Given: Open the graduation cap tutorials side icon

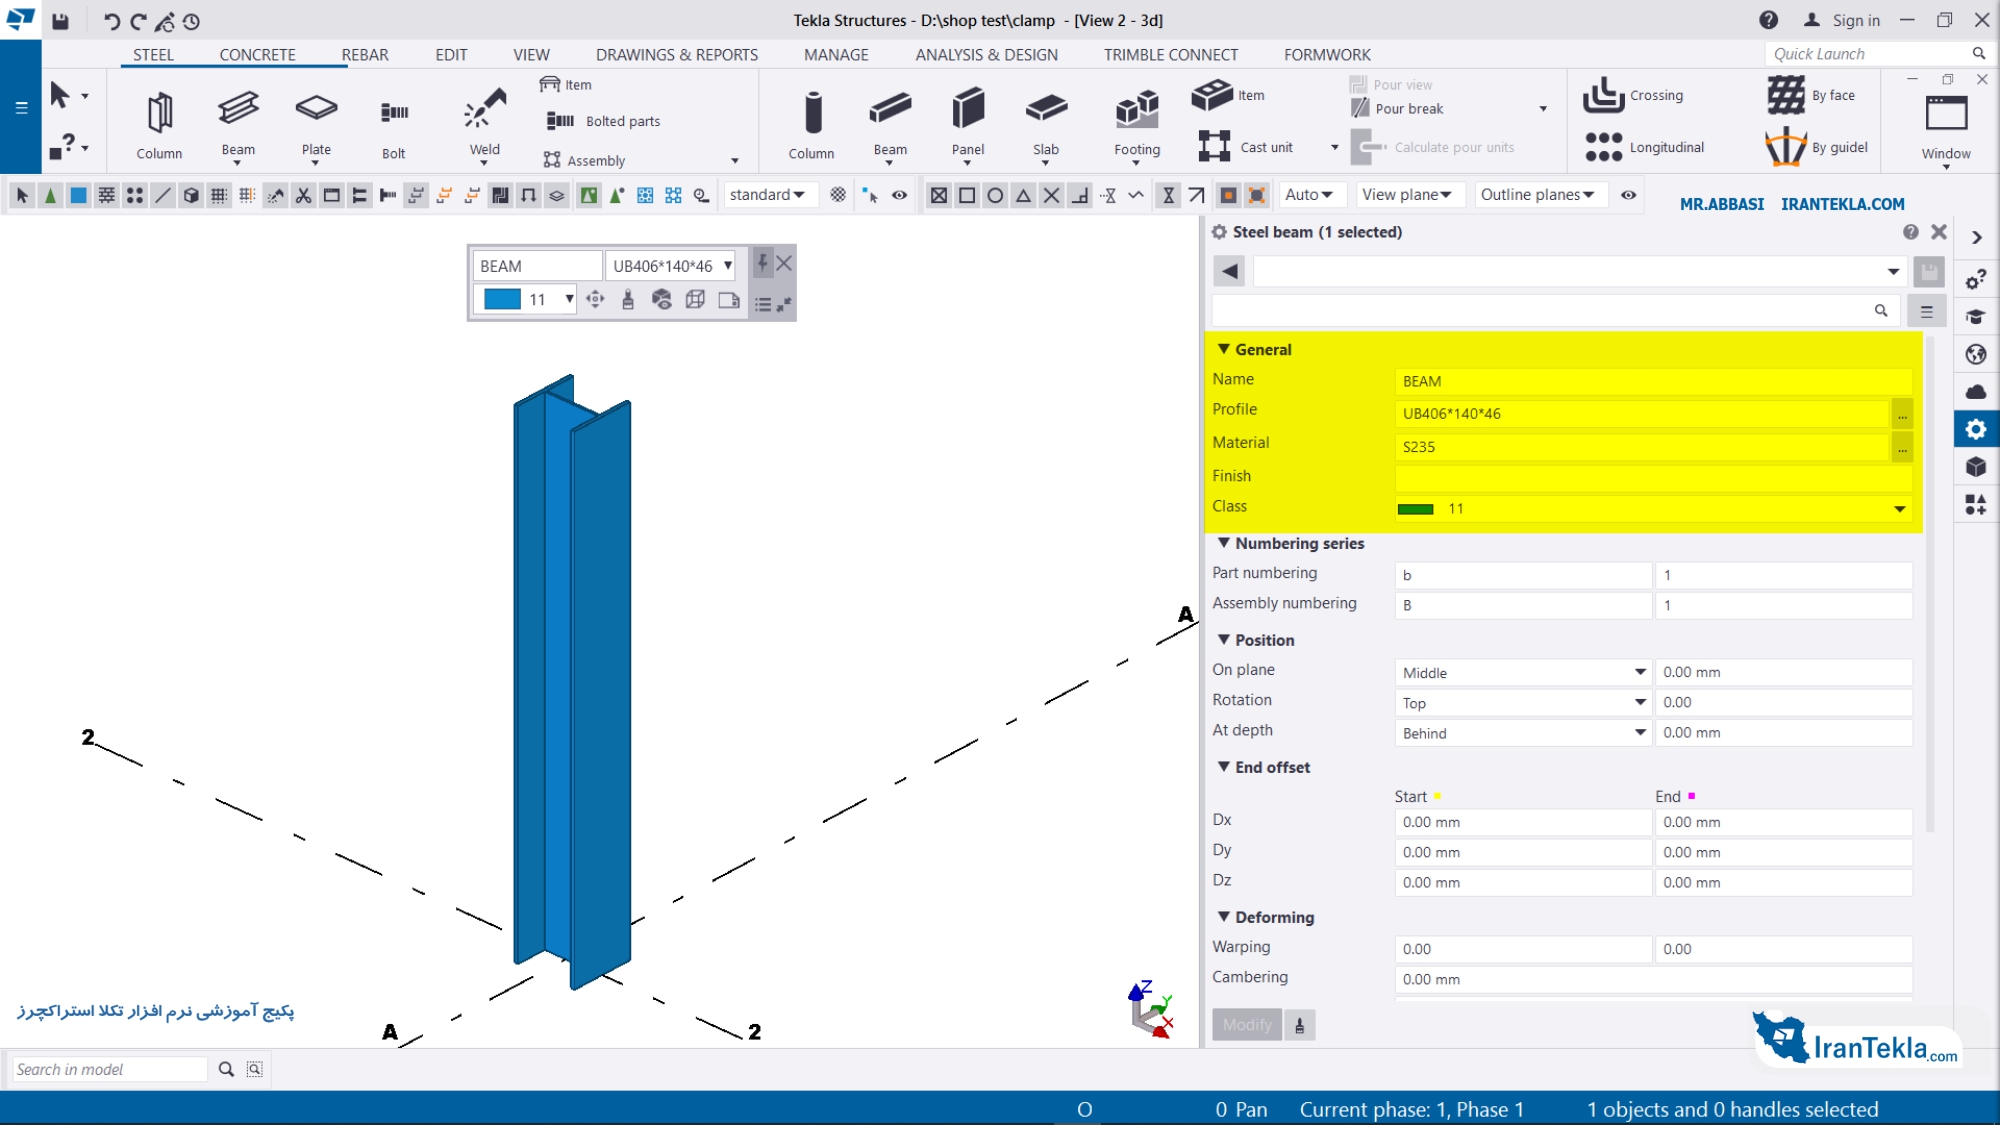Looking at the screenshot, I should point(1976,317).
